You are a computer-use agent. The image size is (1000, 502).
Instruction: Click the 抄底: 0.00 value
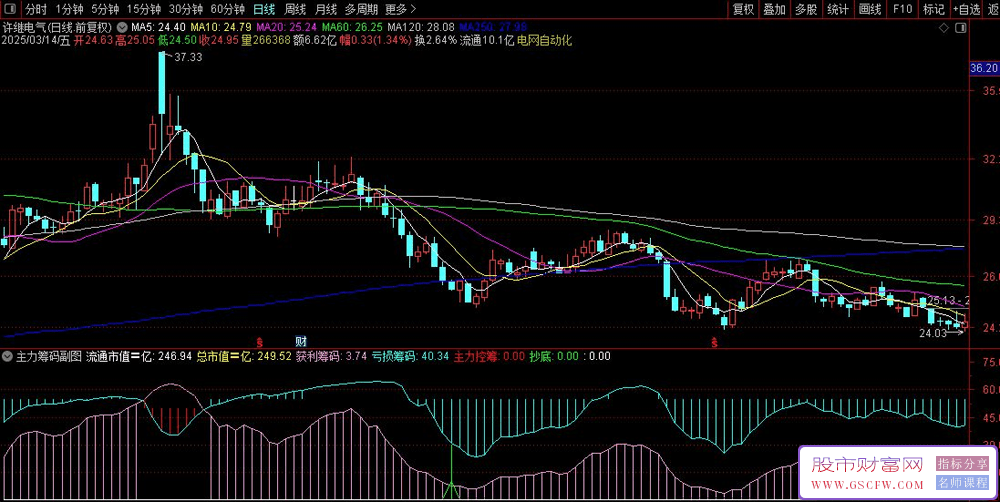(x=554, y=357)
